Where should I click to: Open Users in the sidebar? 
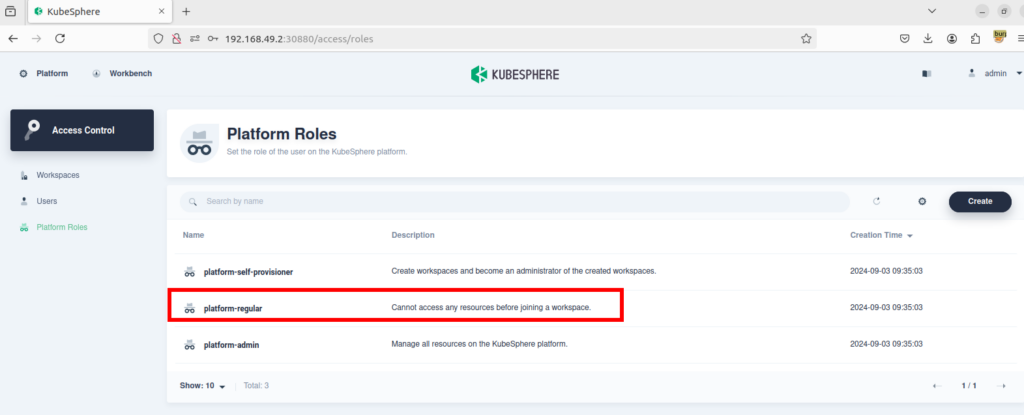tap(46, 201)
